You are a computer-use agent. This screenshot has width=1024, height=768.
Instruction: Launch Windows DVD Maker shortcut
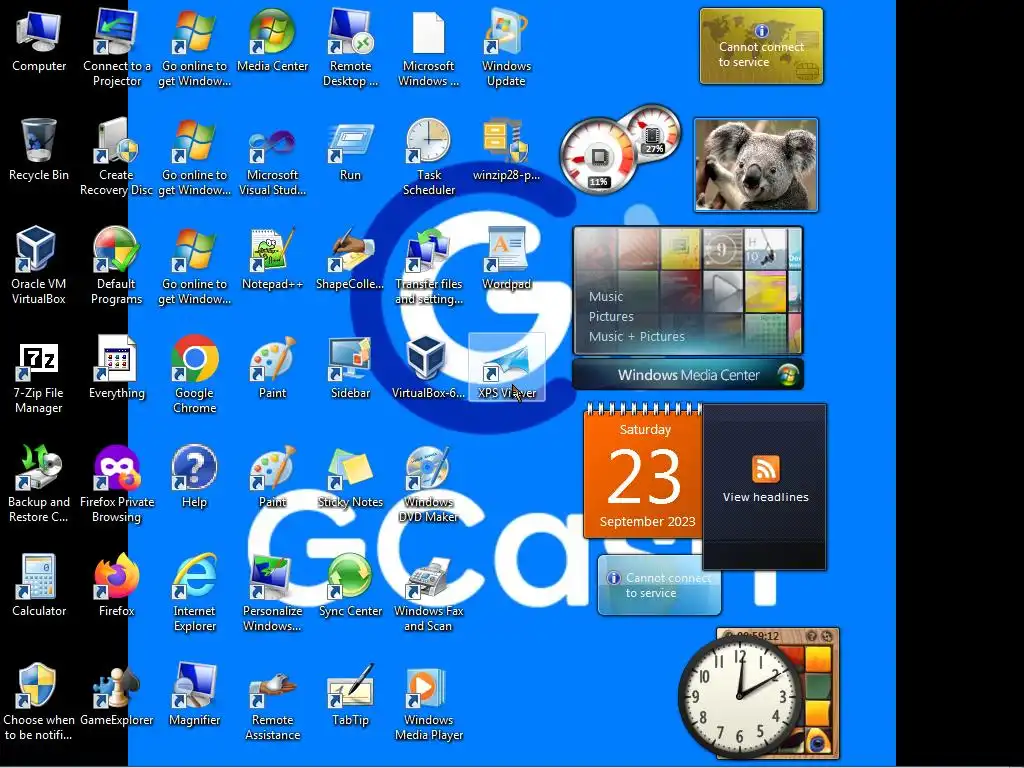(428, 483)
